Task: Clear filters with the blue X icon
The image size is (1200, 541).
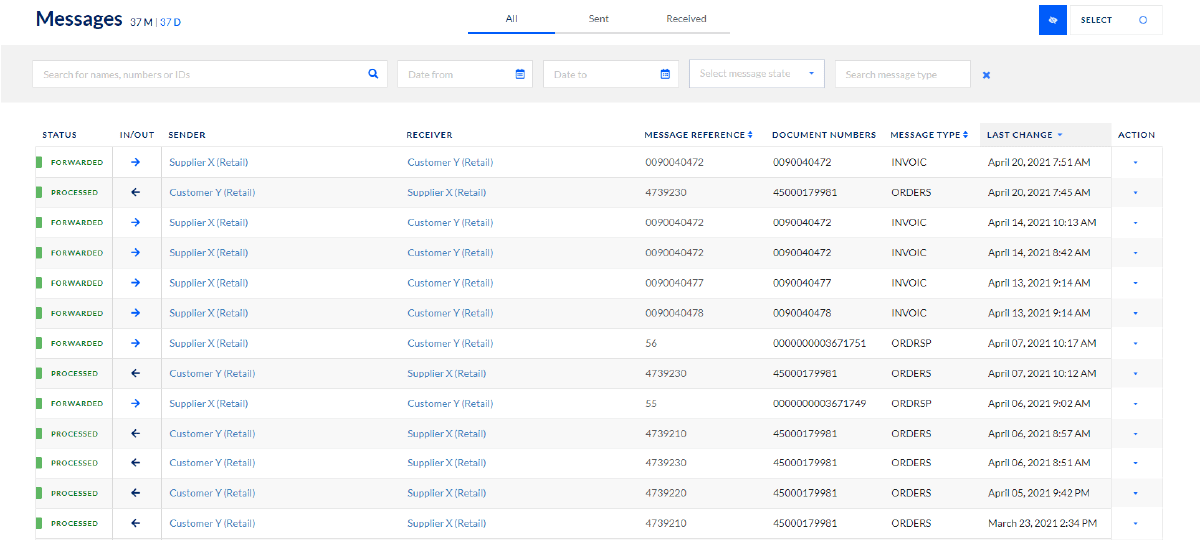Action: click(x=986, y=75)
